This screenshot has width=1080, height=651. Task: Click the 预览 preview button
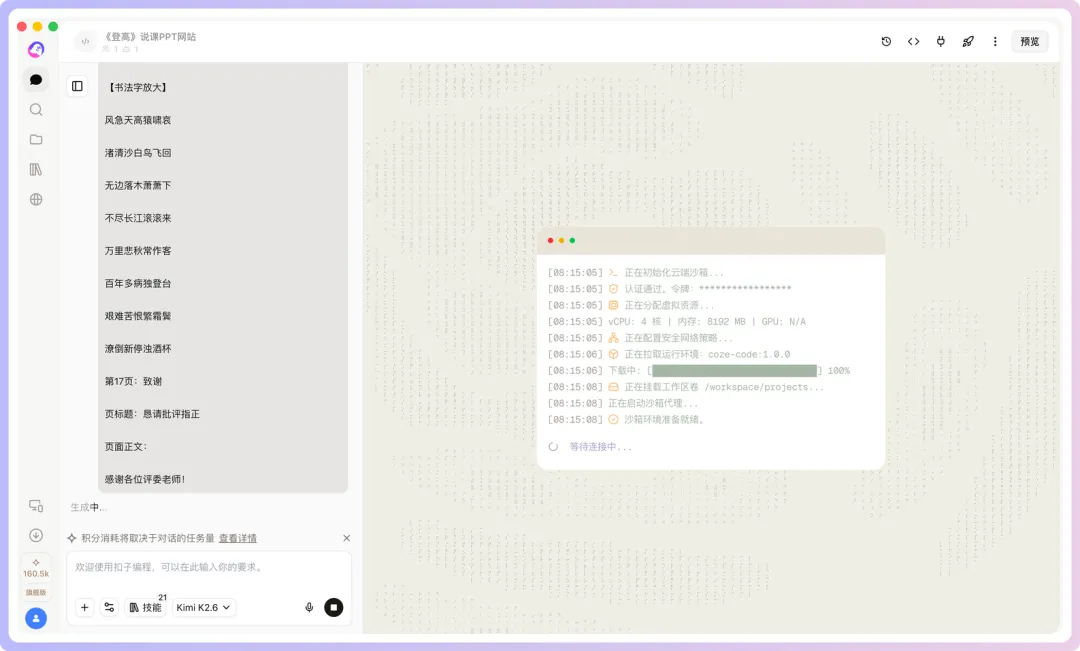tap(1030, 41)
